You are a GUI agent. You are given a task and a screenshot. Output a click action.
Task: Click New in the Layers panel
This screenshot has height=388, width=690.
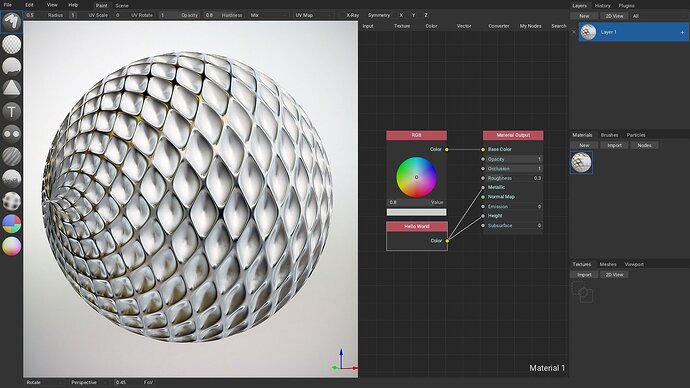pyautogui.click(x=584, y=16)
